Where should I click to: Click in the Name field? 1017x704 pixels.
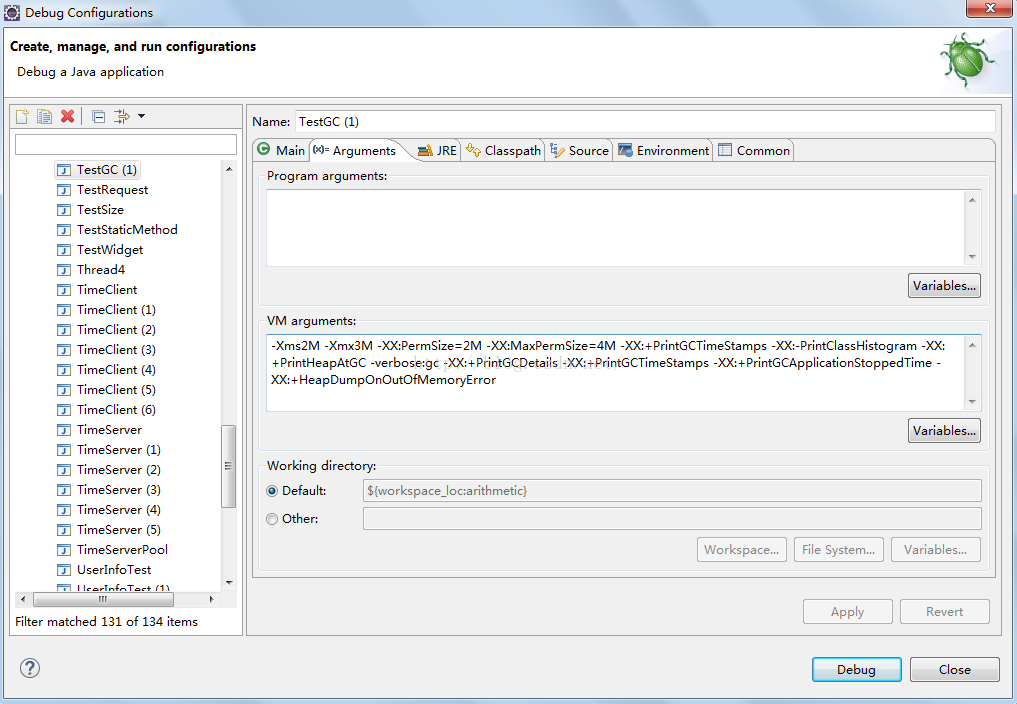point(645,121)
